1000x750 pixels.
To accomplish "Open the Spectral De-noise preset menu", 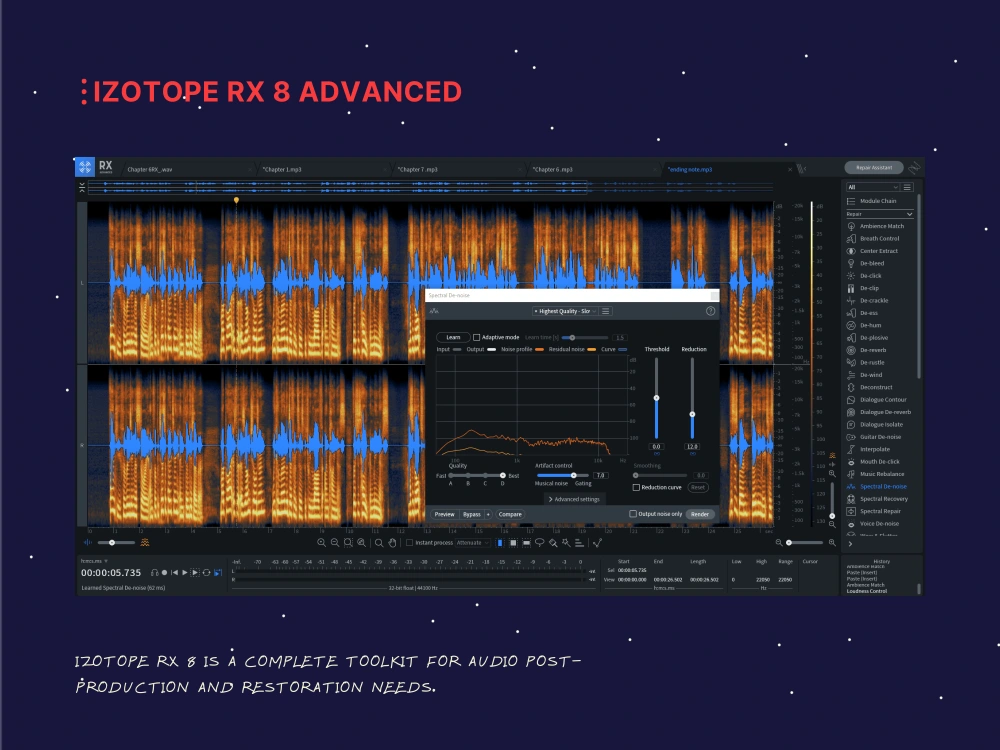I will [606, 311].
